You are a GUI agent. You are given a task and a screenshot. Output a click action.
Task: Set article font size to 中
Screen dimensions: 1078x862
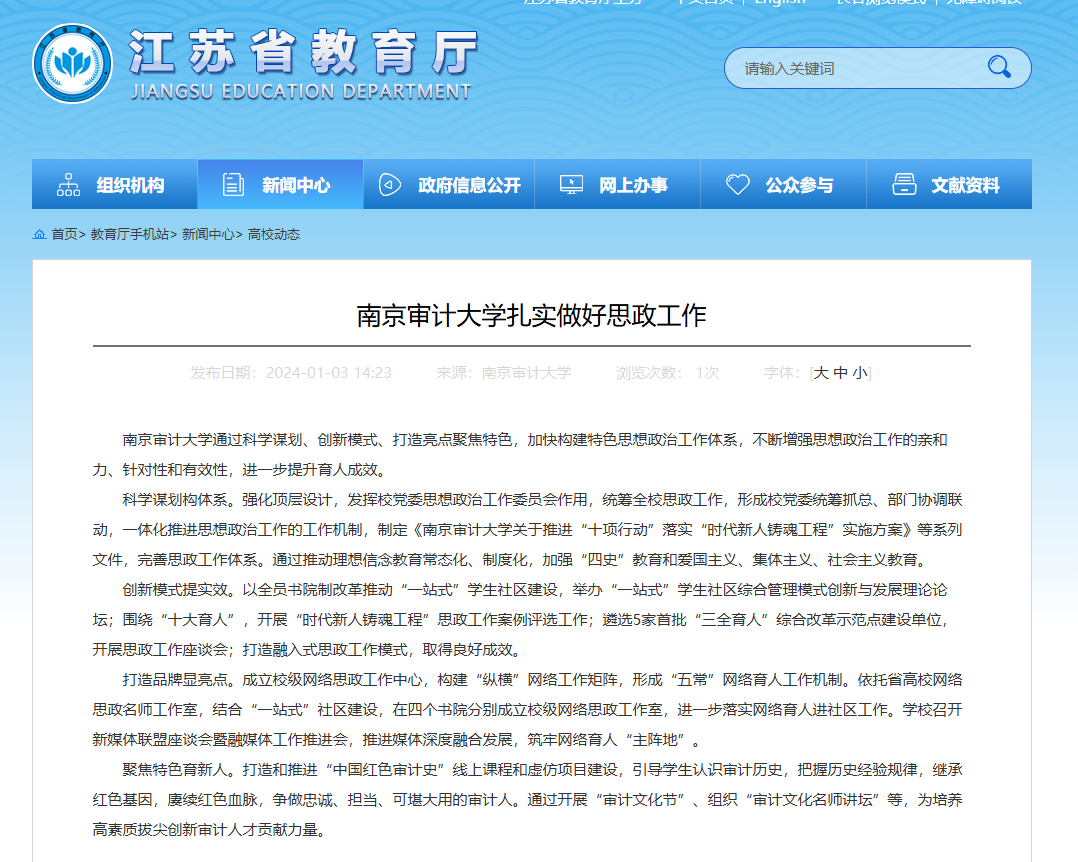click(x=840, y=373)
